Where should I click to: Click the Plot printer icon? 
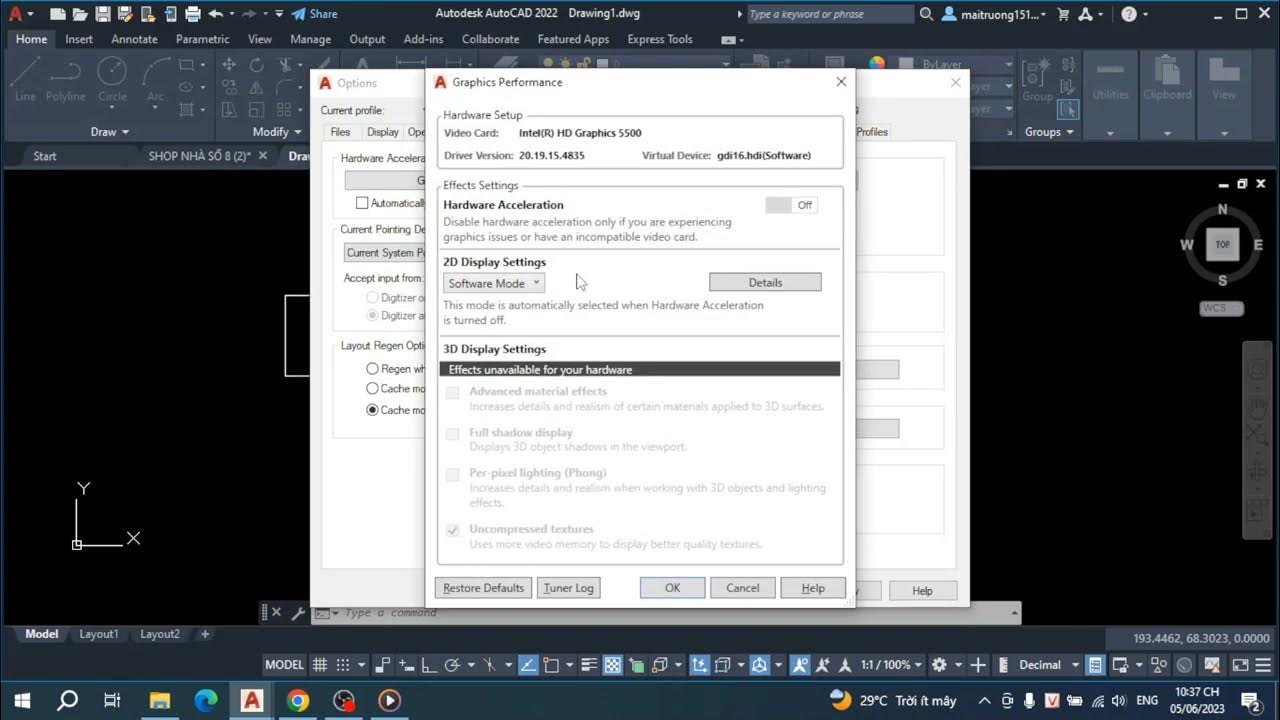[192, 14]
